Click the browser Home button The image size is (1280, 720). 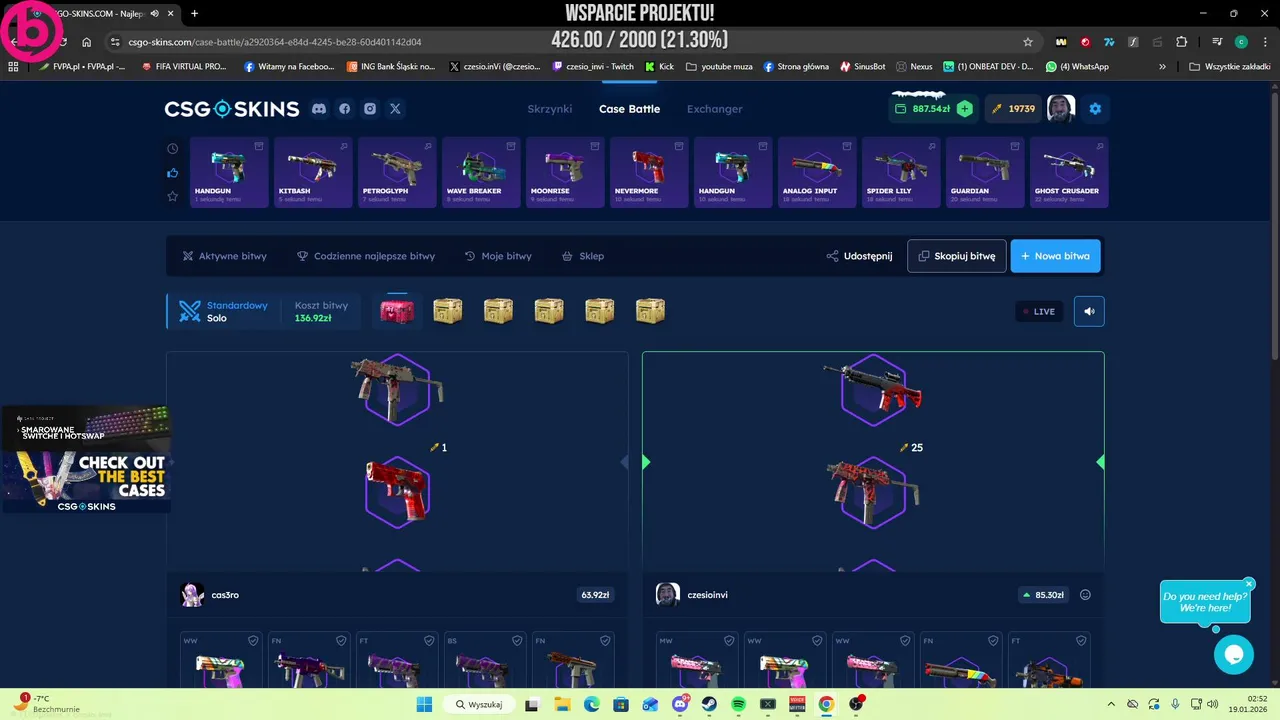pos(87,42)
